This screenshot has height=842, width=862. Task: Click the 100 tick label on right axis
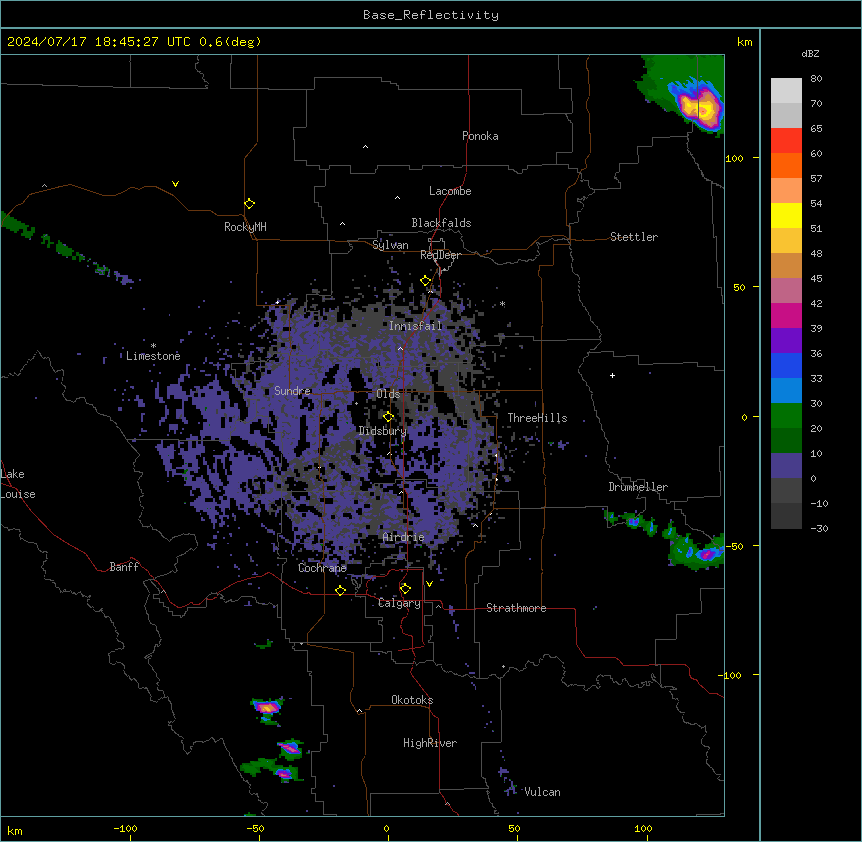pos(734,159)
